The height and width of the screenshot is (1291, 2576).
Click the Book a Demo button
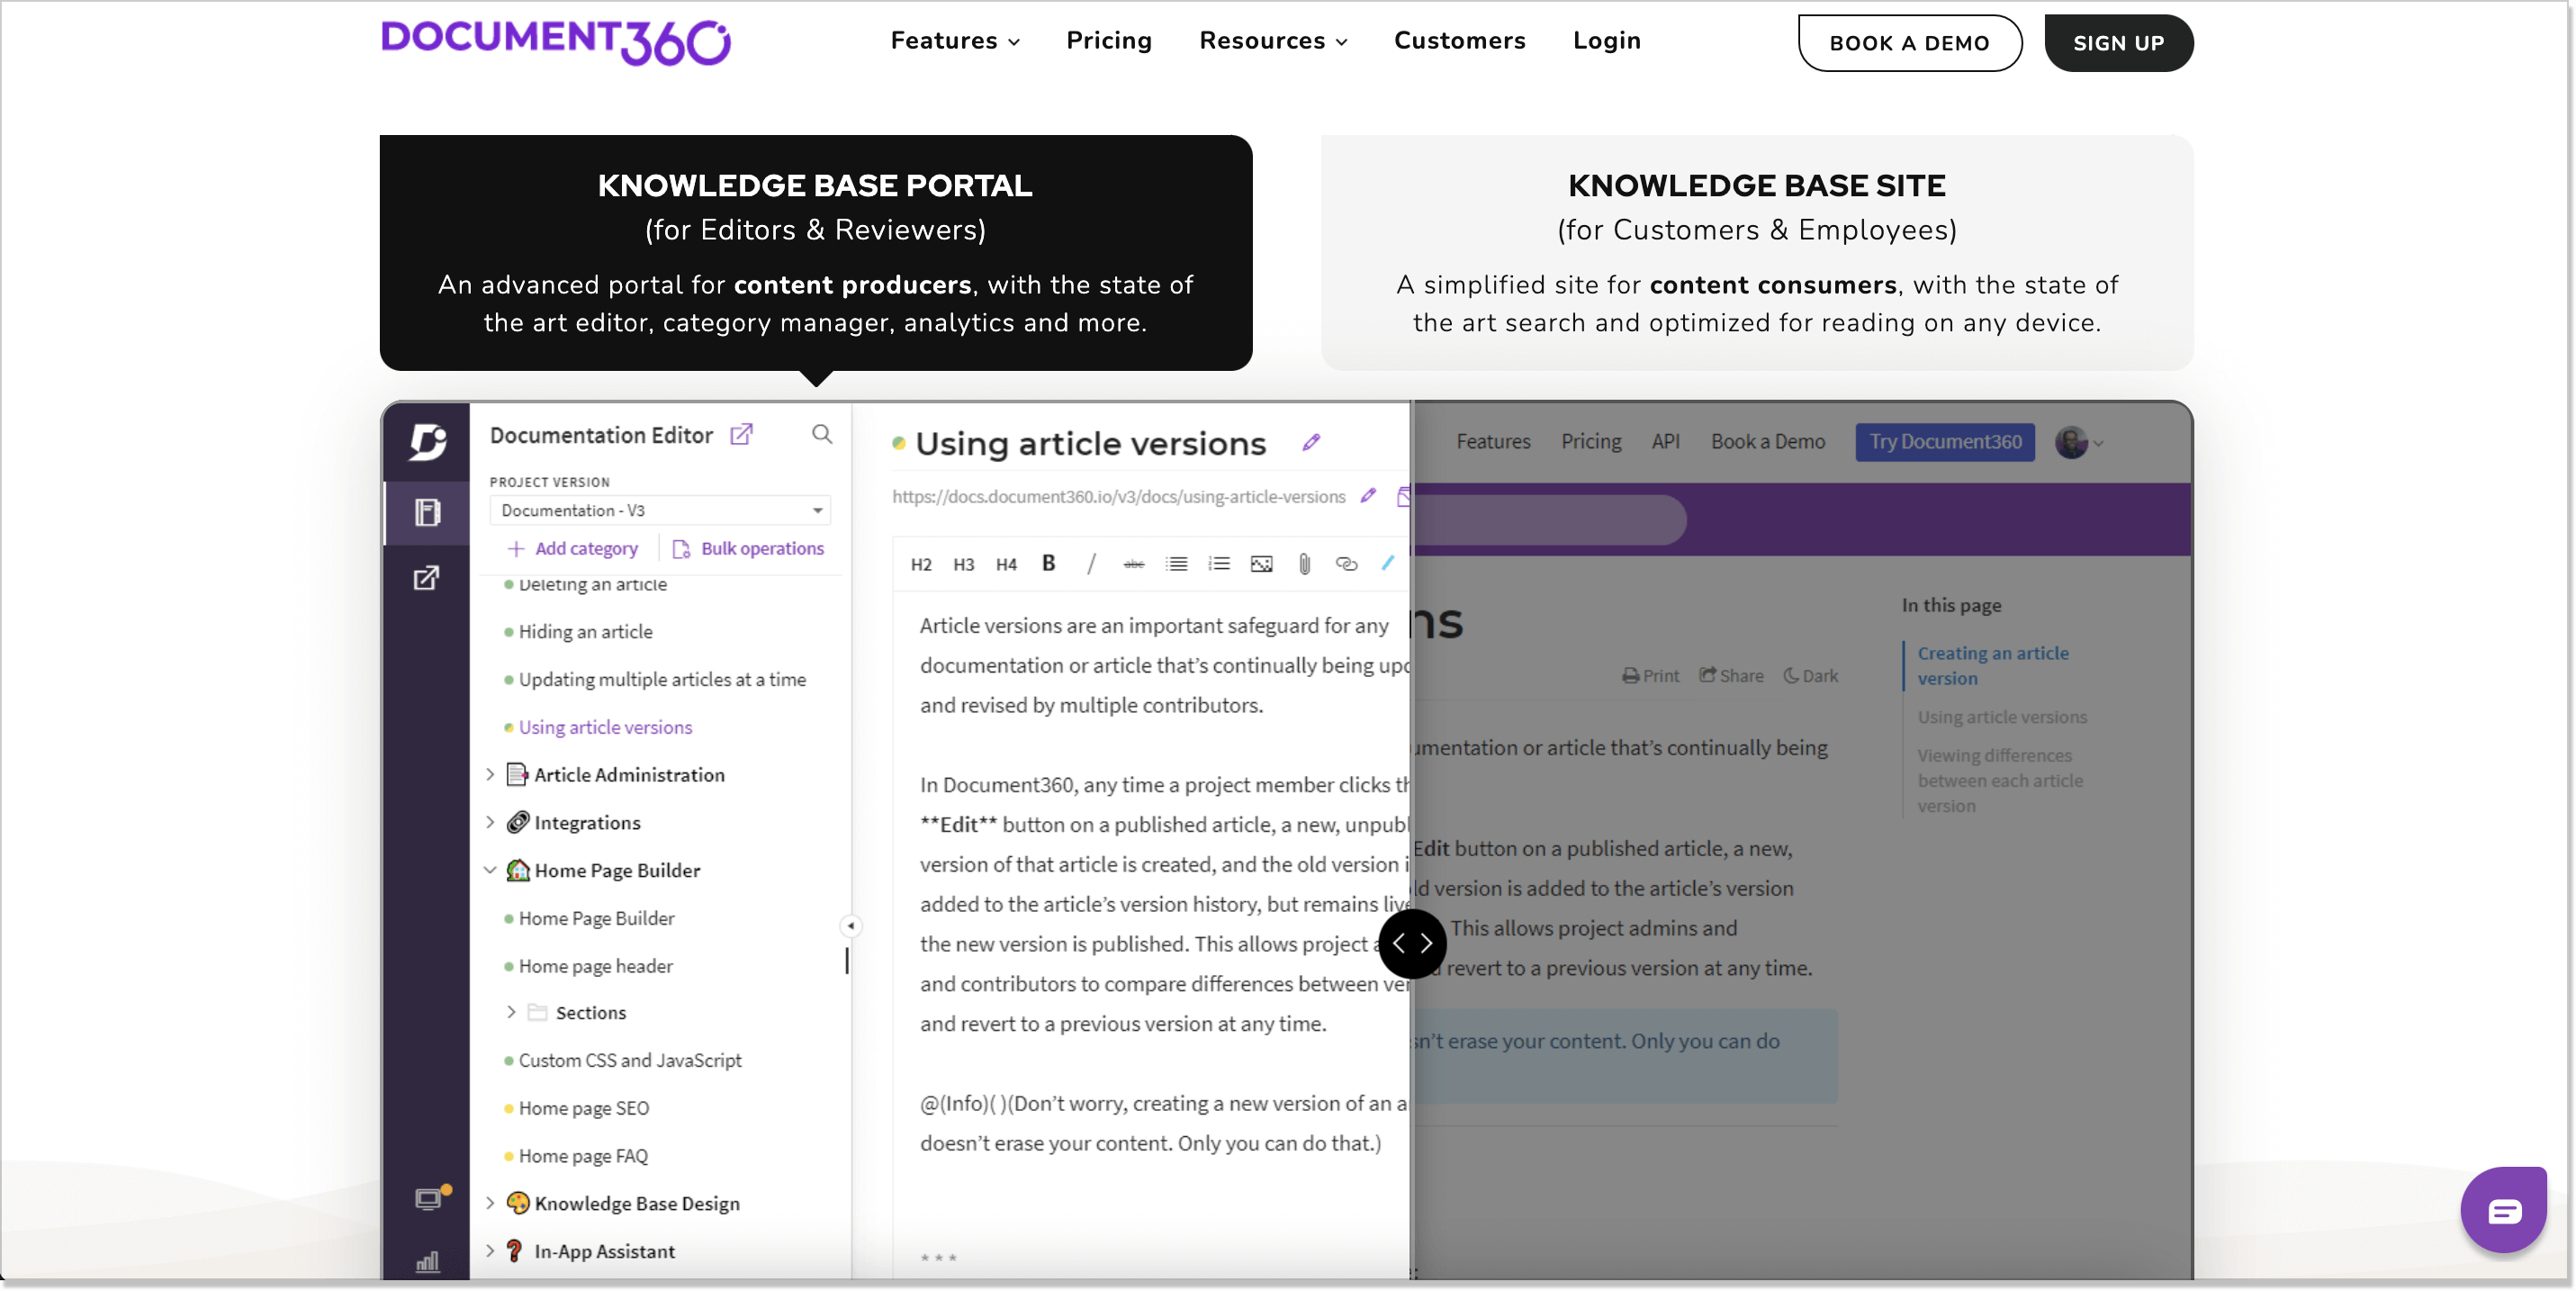pyautogui.click(x=1908, y=43)
